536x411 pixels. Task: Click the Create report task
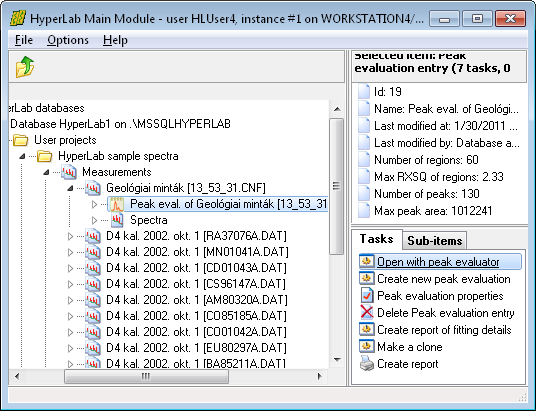(407, 364)
